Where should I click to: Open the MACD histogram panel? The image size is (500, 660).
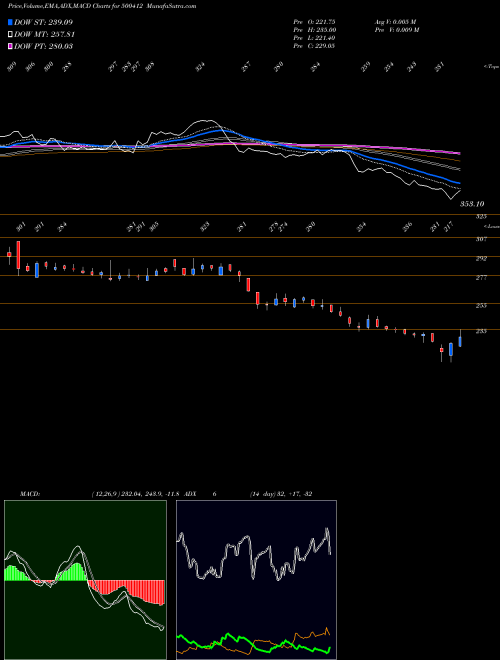[85, 580]
